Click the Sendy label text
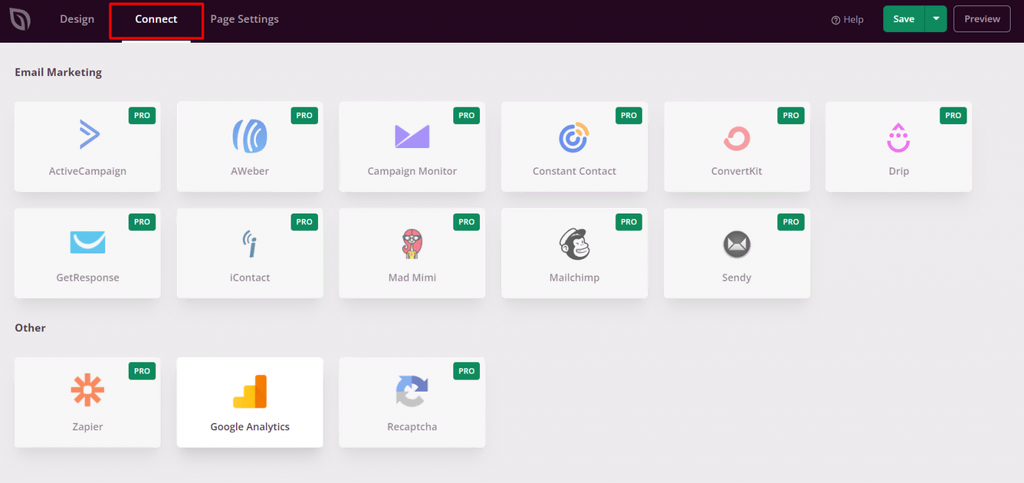The image size is (1024, 483). point(737,277)
